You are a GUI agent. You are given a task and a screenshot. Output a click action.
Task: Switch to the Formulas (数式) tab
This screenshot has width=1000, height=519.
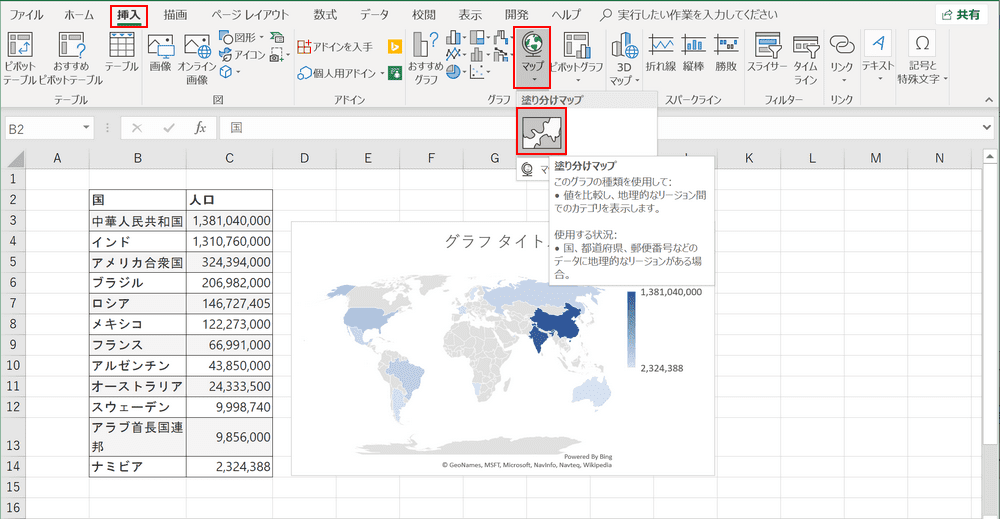325,15
